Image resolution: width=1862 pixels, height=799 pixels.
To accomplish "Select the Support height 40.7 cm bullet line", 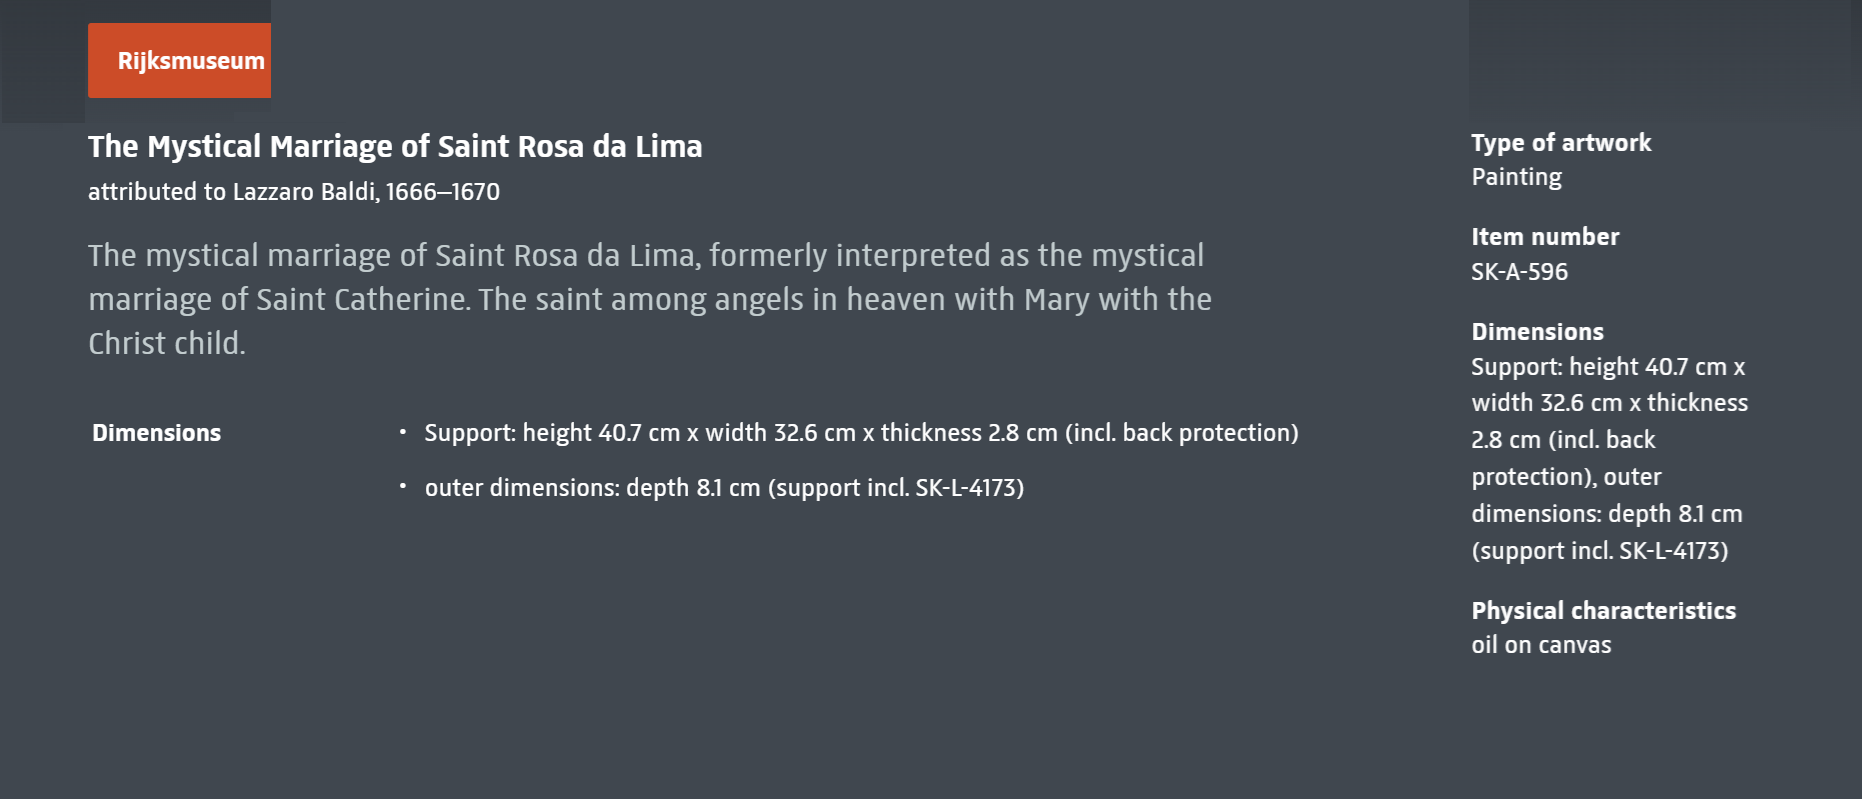I will [861, 433].
